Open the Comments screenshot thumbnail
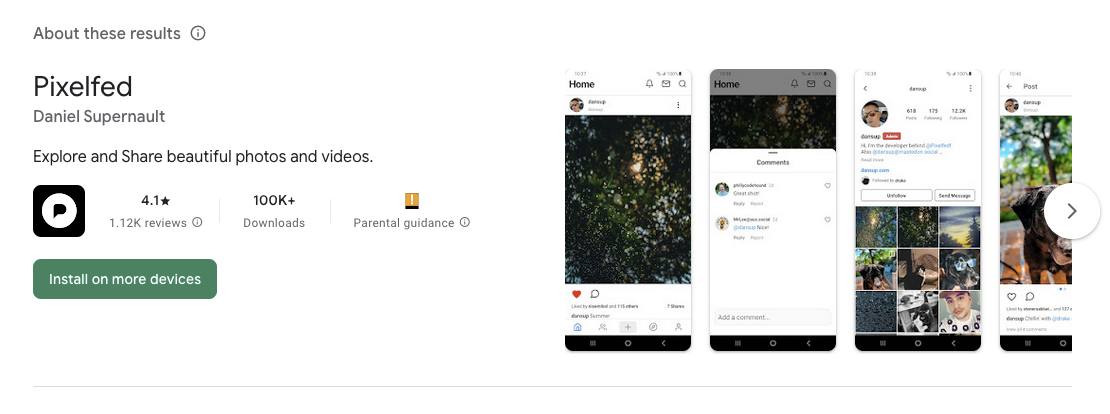1110x414 pixels. pyautogui.click(x=773, y=209)
